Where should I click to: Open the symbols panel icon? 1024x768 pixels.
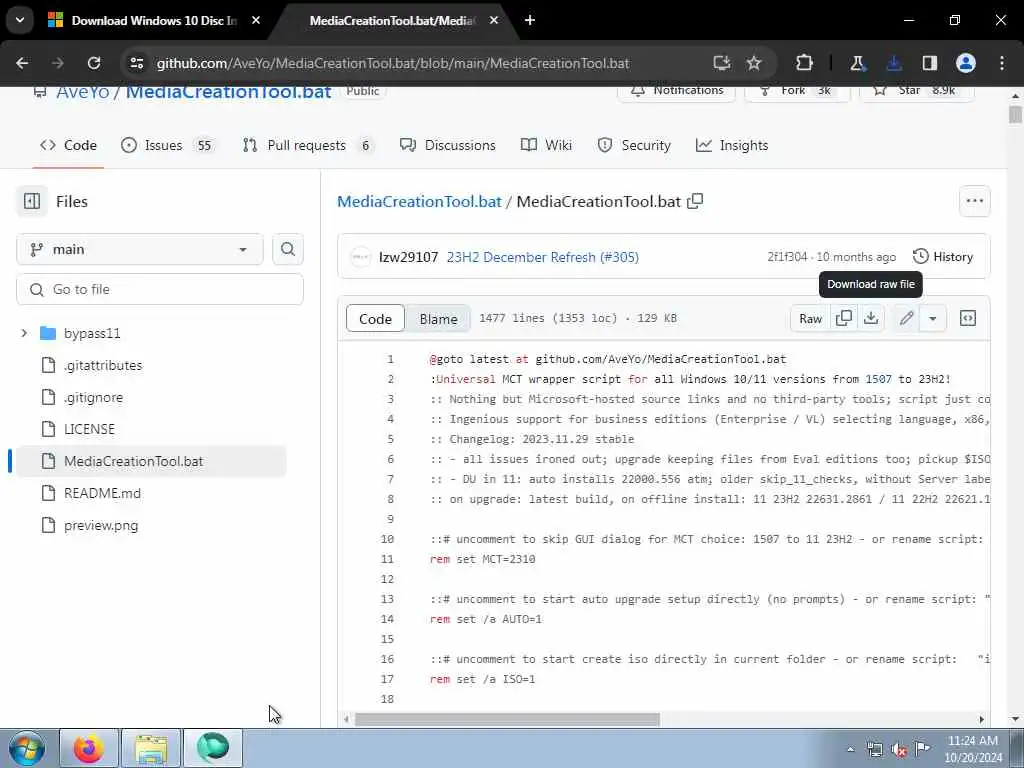tap(967, 319)
